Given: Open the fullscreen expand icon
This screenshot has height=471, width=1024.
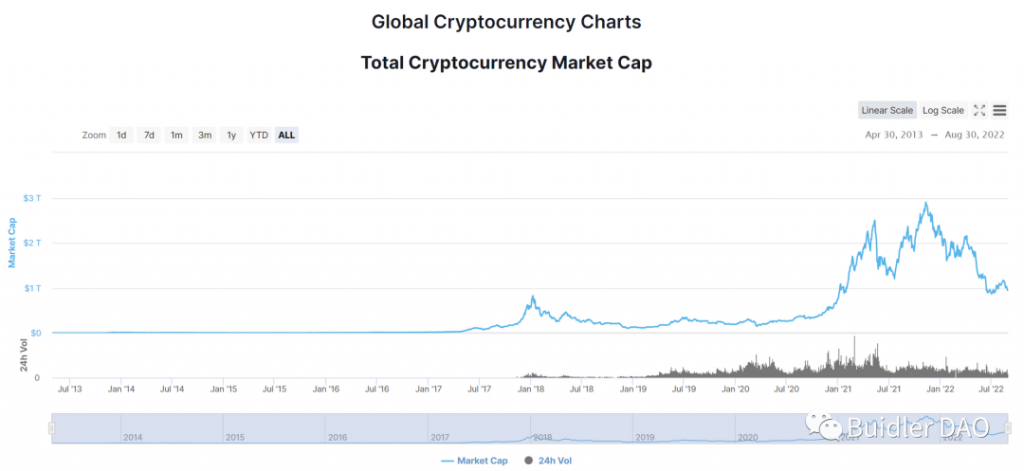Looking at the screenshot, I should [979, 110].
